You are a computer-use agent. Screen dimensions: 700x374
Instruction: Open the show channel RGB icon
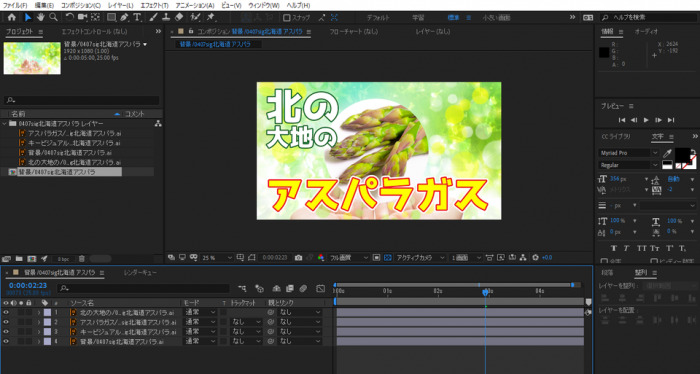(x=321, y=258)
